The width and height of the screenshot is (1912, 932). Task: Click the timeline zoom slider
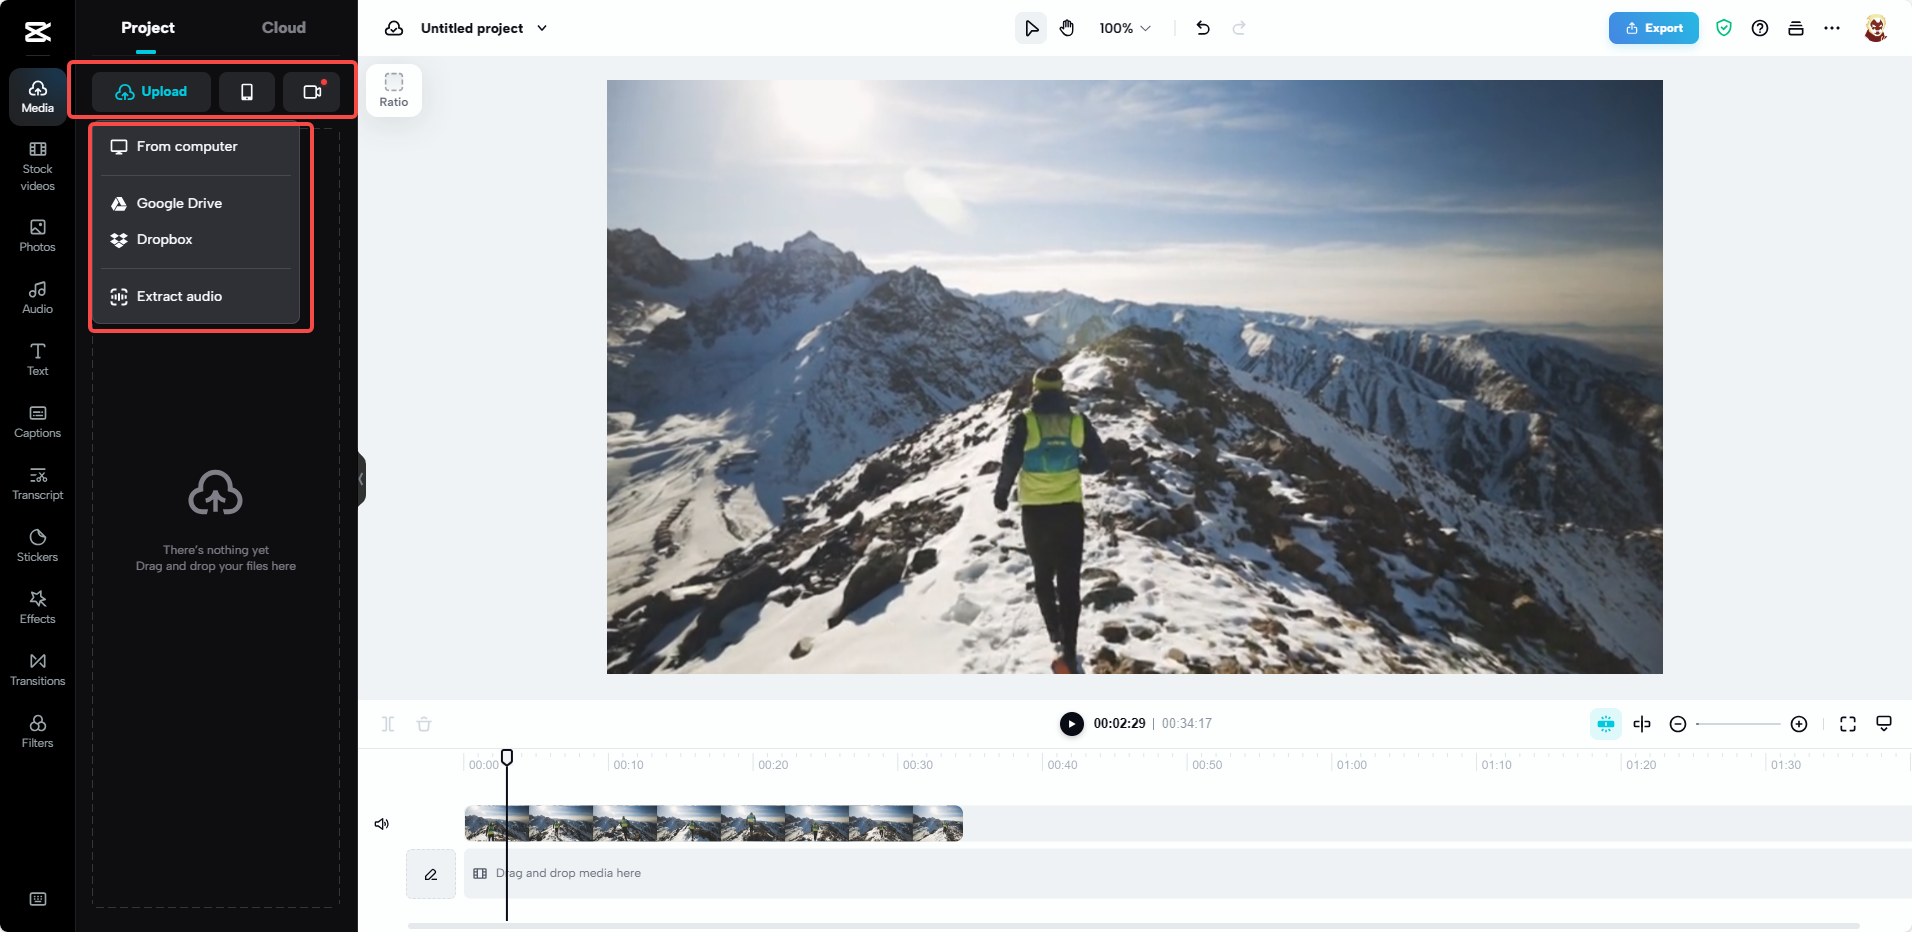(x=1738, y=724)
